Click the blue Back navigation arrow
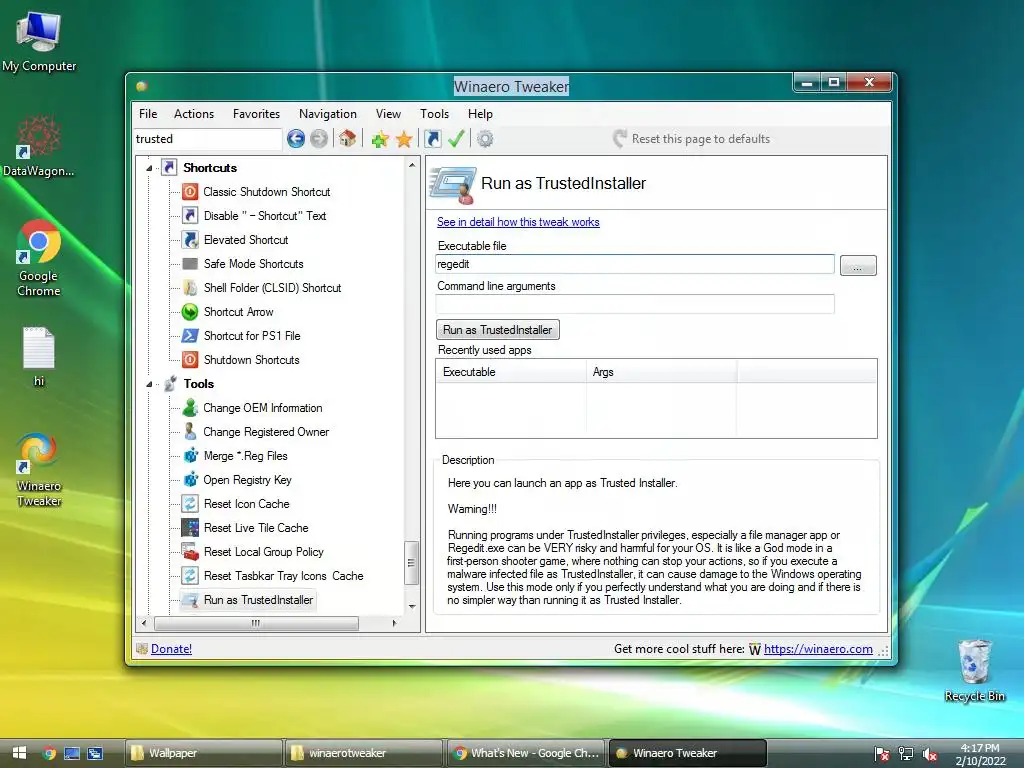Image resolution: width=1024 pixels, height=768 pixels. (x=296, y=138)
